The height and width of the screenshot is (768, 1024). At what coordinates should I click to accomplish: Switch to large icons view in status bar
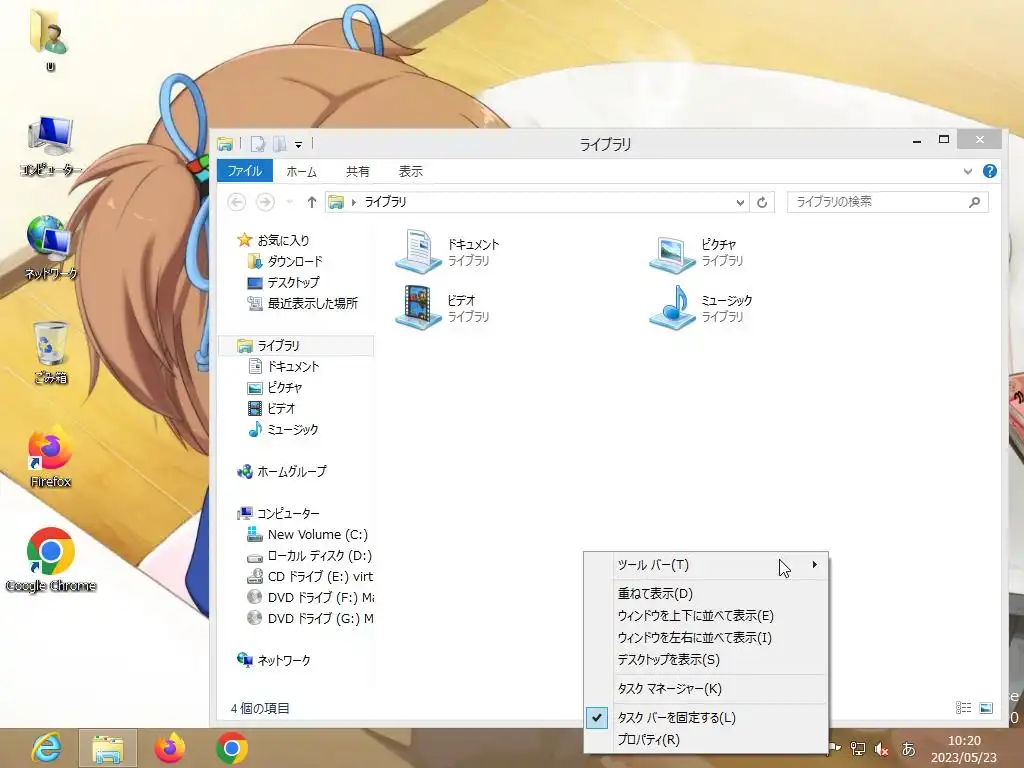986,708
